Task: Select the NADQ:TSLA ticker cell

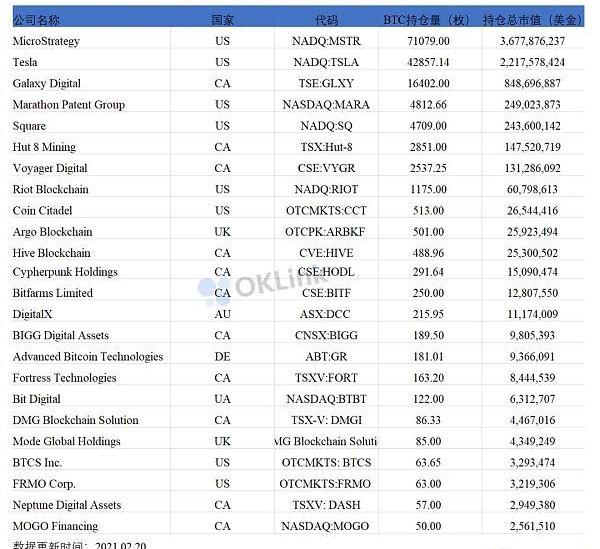Action: coord(326,62)
